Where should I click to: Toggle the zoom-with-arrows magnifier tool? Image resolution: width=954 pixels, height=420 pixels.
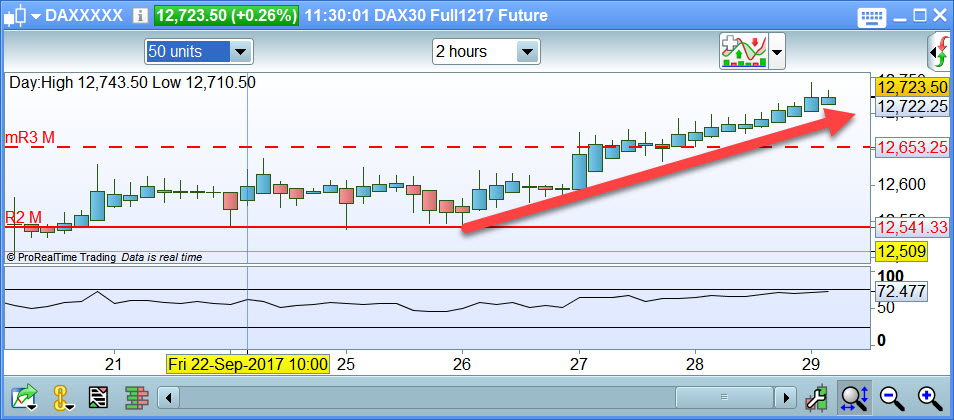[x=855, y=397]
